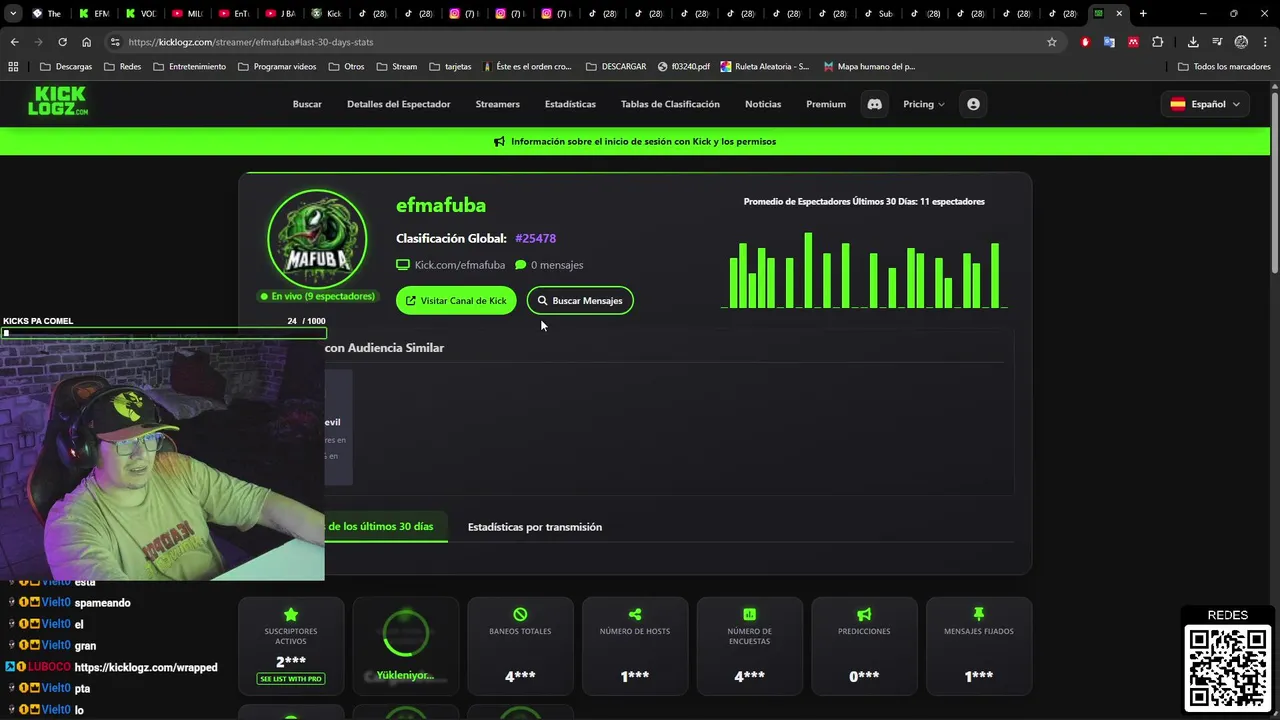
Task: Click SEE LIST WITH PRO button
Action: tap(291, 679)
